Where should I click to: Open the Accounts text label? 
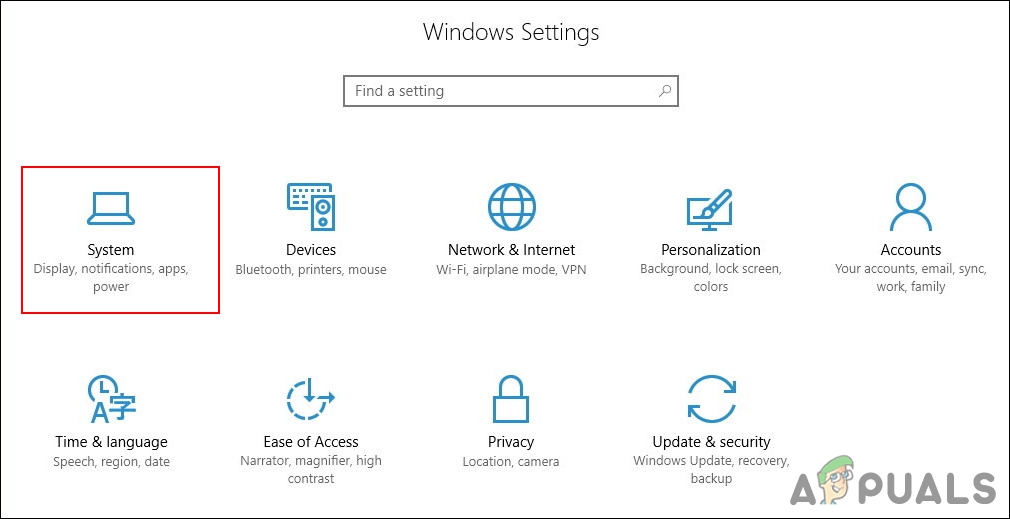[911, 250]
